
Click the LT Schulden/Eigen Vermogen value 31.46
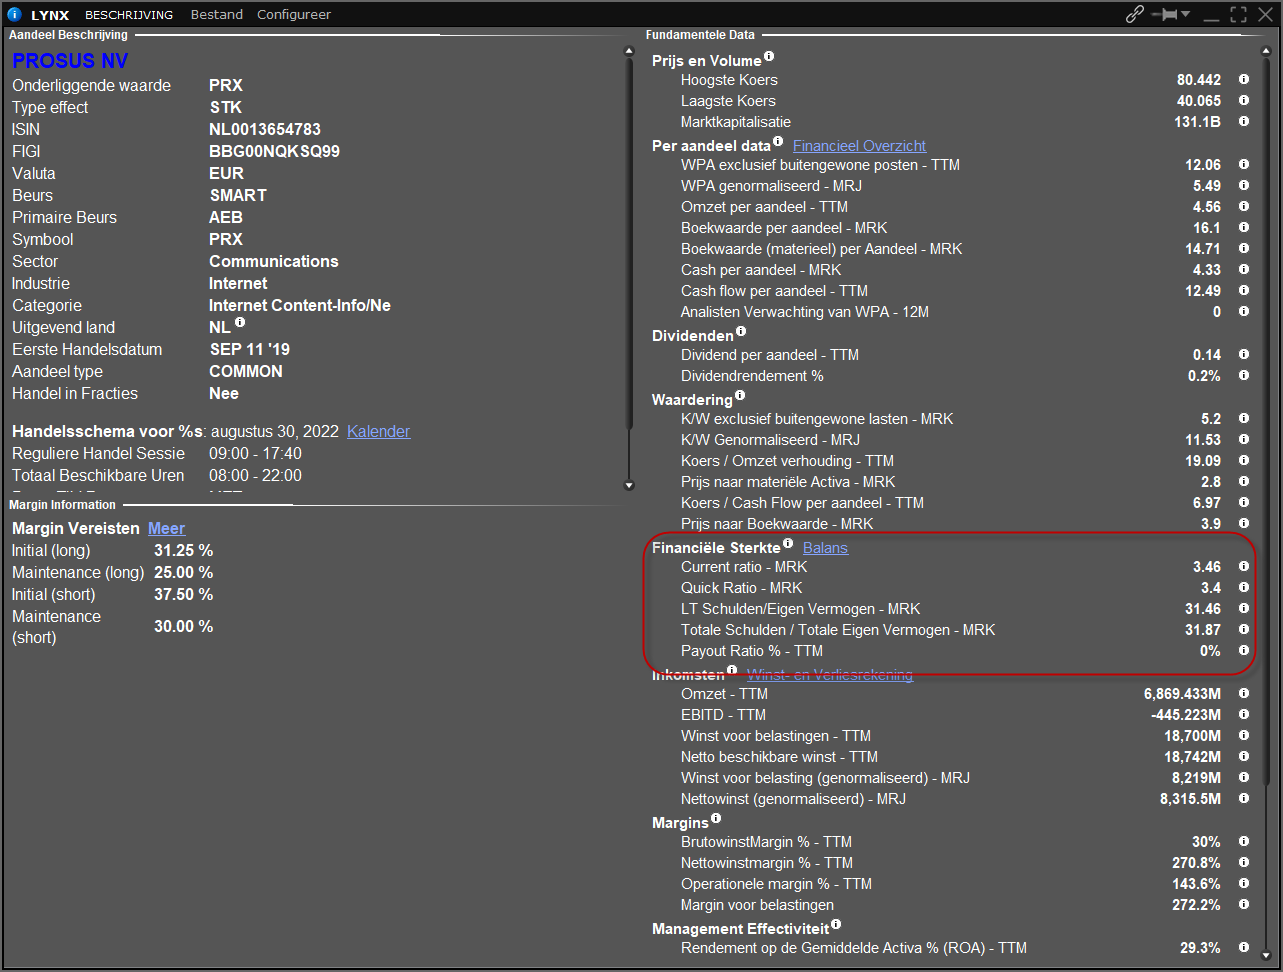1203,608
